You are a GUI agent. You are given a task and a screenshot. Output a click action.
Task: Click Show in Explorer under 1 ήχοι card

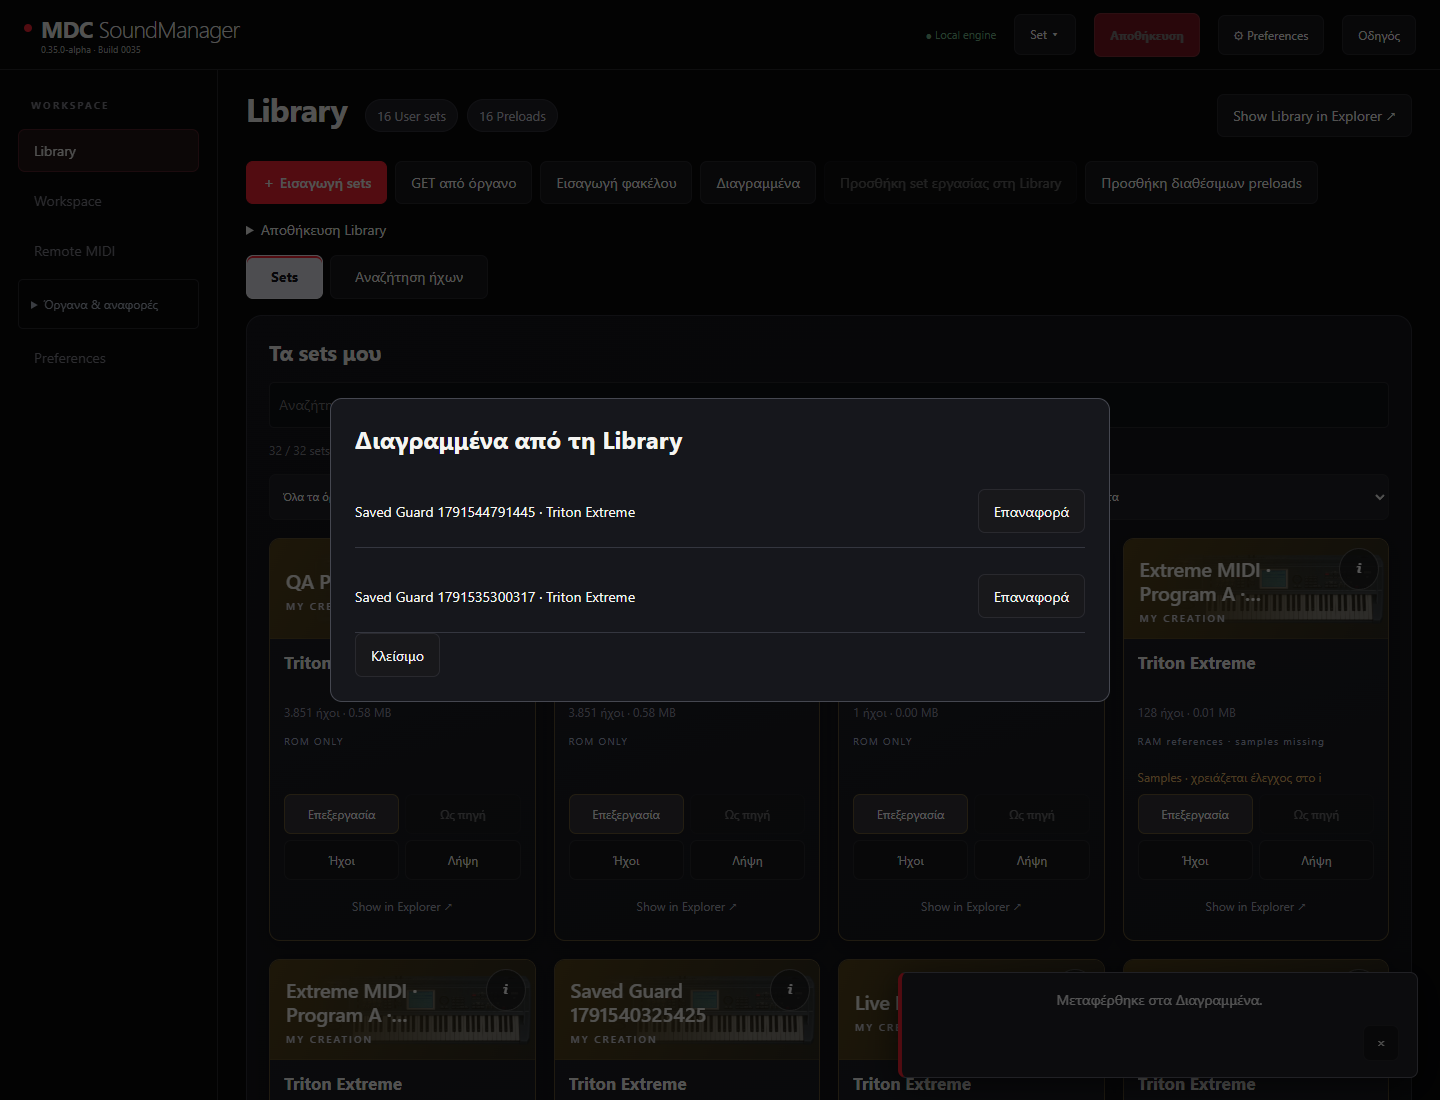click(x=971, y=907)
